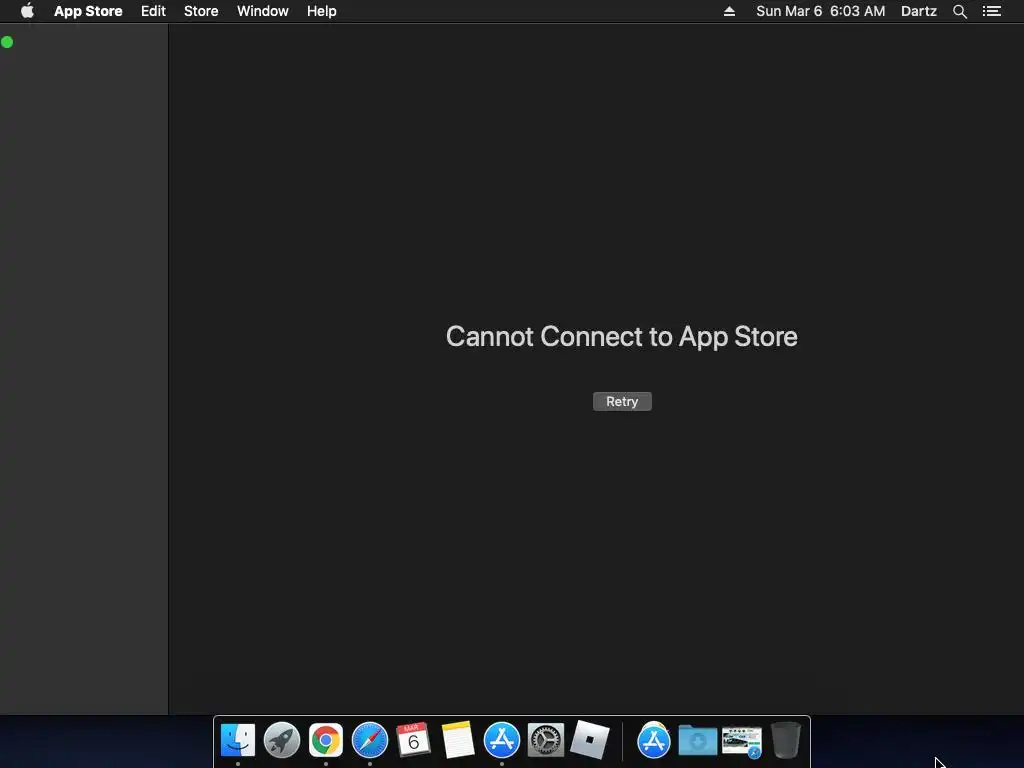Viewport: 1024px width, 768px height.
Task: Open Notification Center list icon
Action: point(992,11)
